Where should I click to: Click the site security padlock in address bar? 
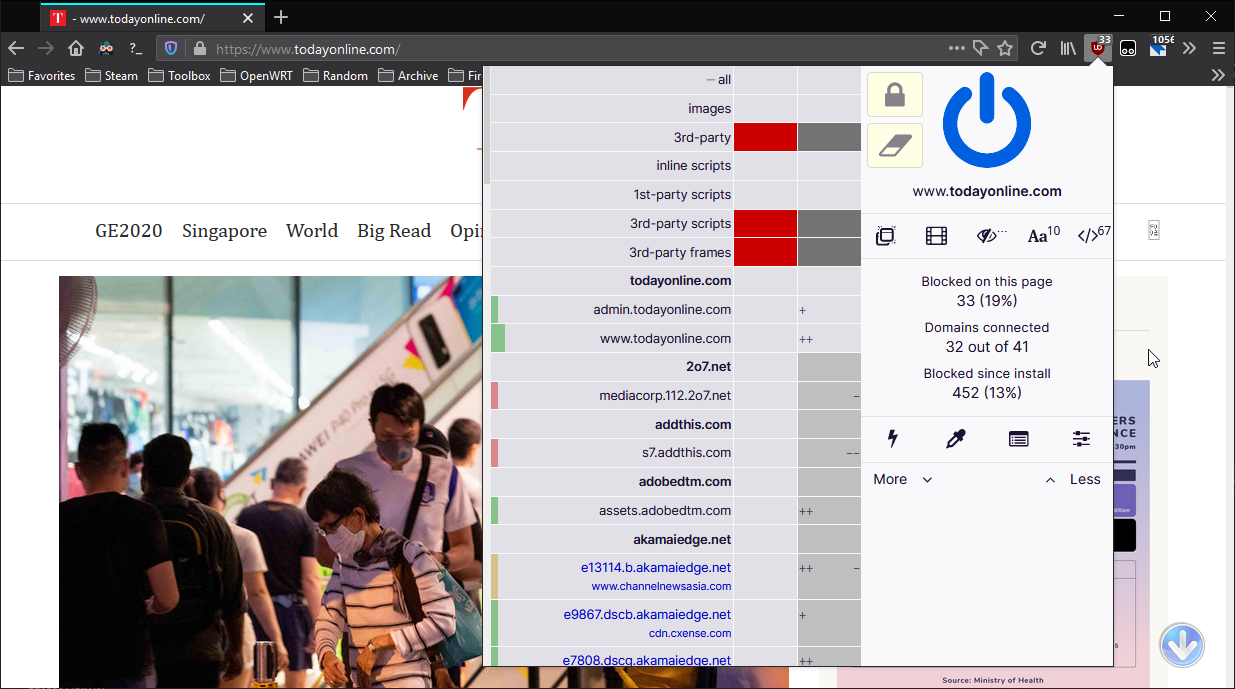click(x=200, y=48)
